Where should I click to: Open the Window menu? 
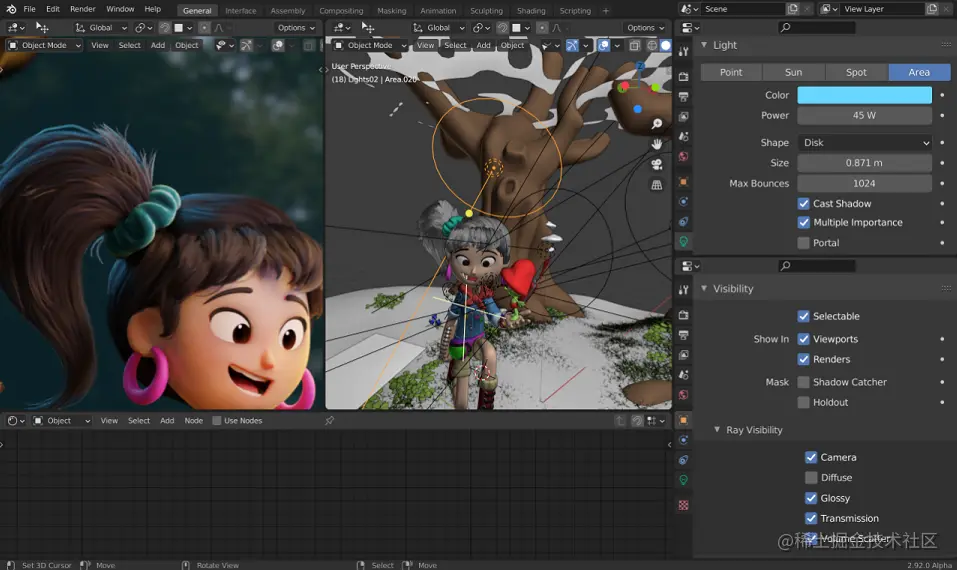tap(120, 9)
